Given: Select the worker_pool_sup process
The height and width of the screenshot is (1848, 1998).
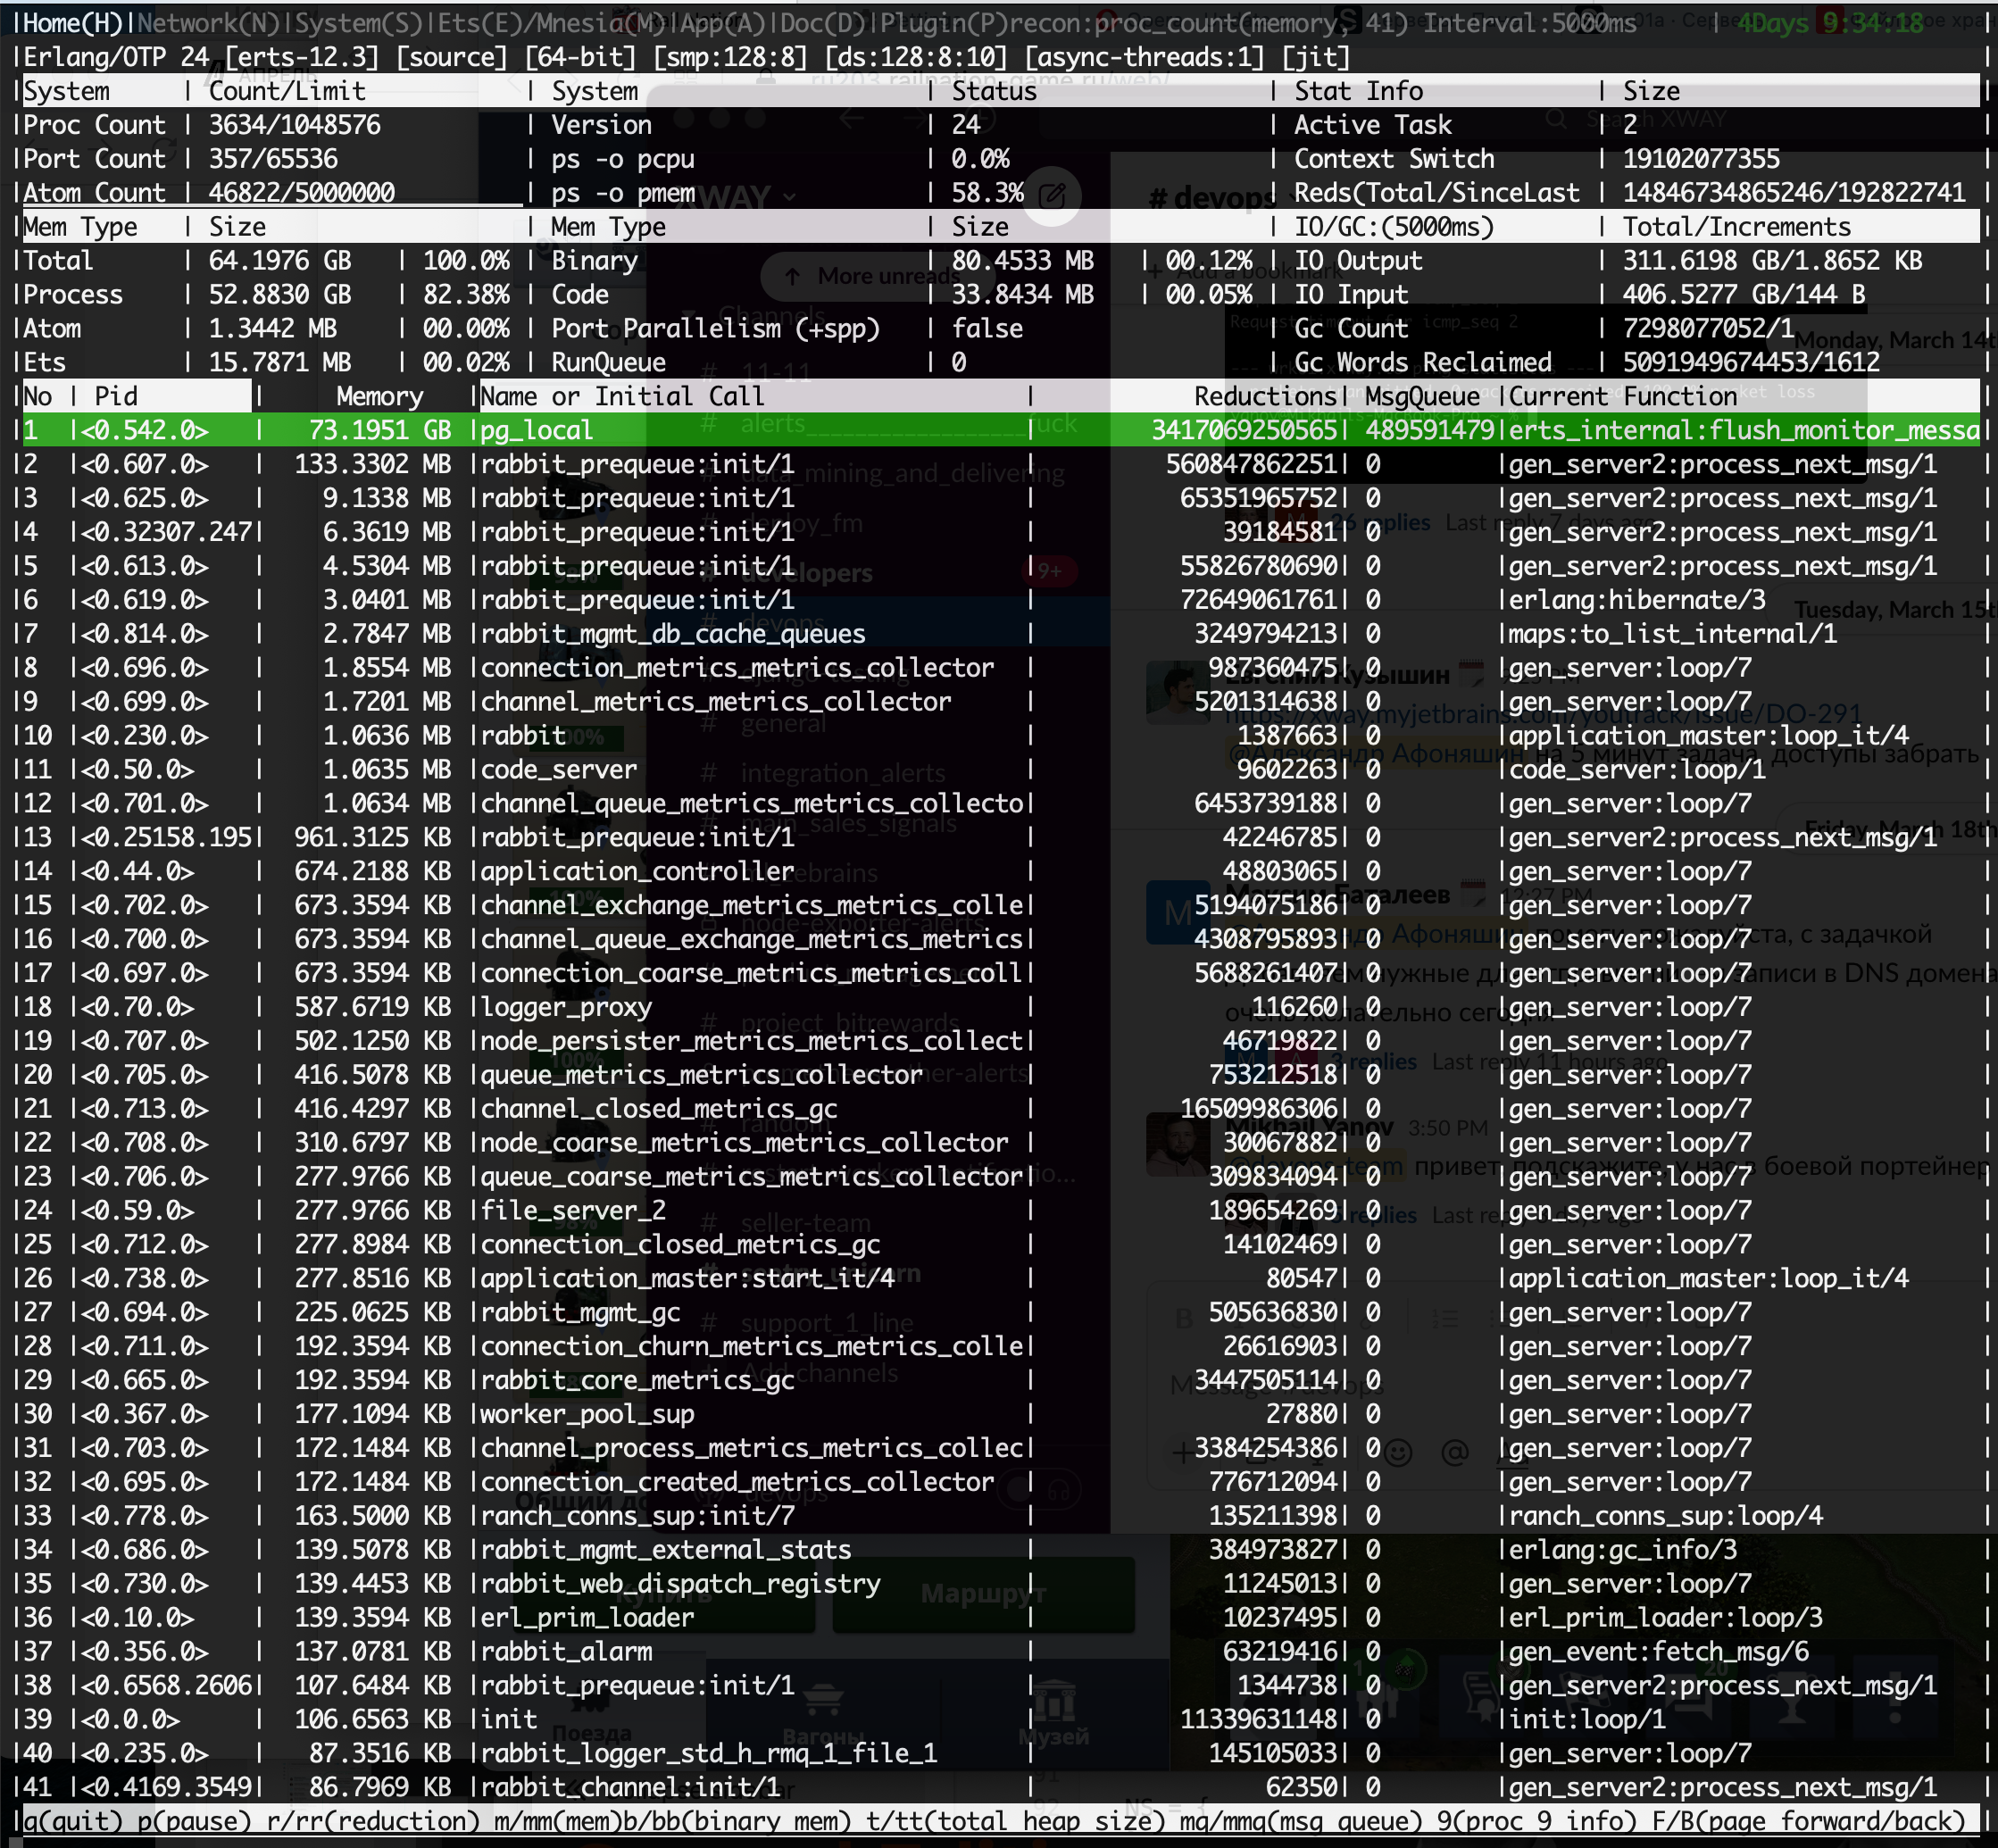Looking at the screenshot, I should [587, 1414].
